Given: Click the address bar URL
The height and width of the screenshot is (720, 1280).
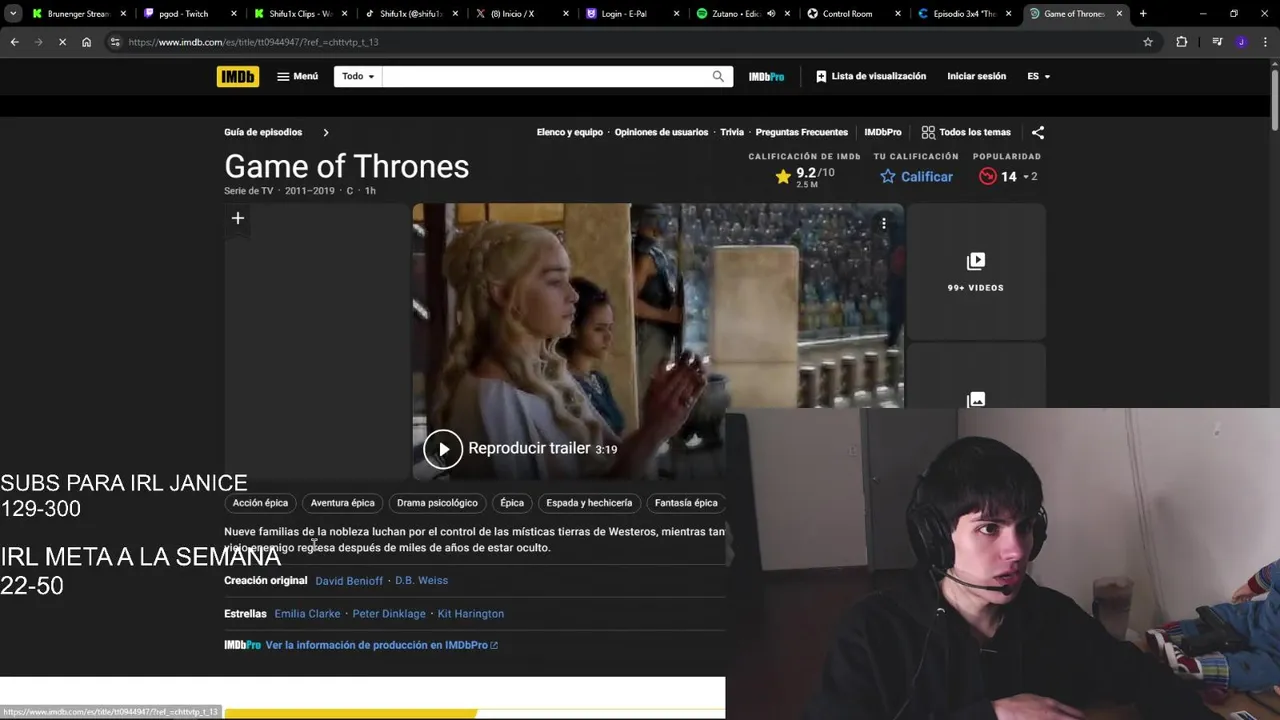Looking at the screenshot, I should point(253,42).
